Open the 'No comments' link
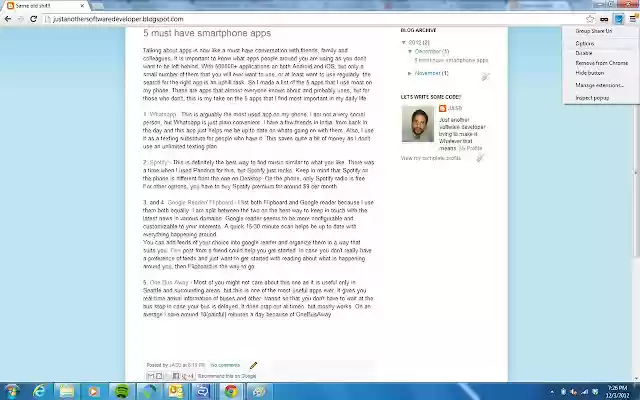This screenshot has width=640, height=400. (225, 365)
